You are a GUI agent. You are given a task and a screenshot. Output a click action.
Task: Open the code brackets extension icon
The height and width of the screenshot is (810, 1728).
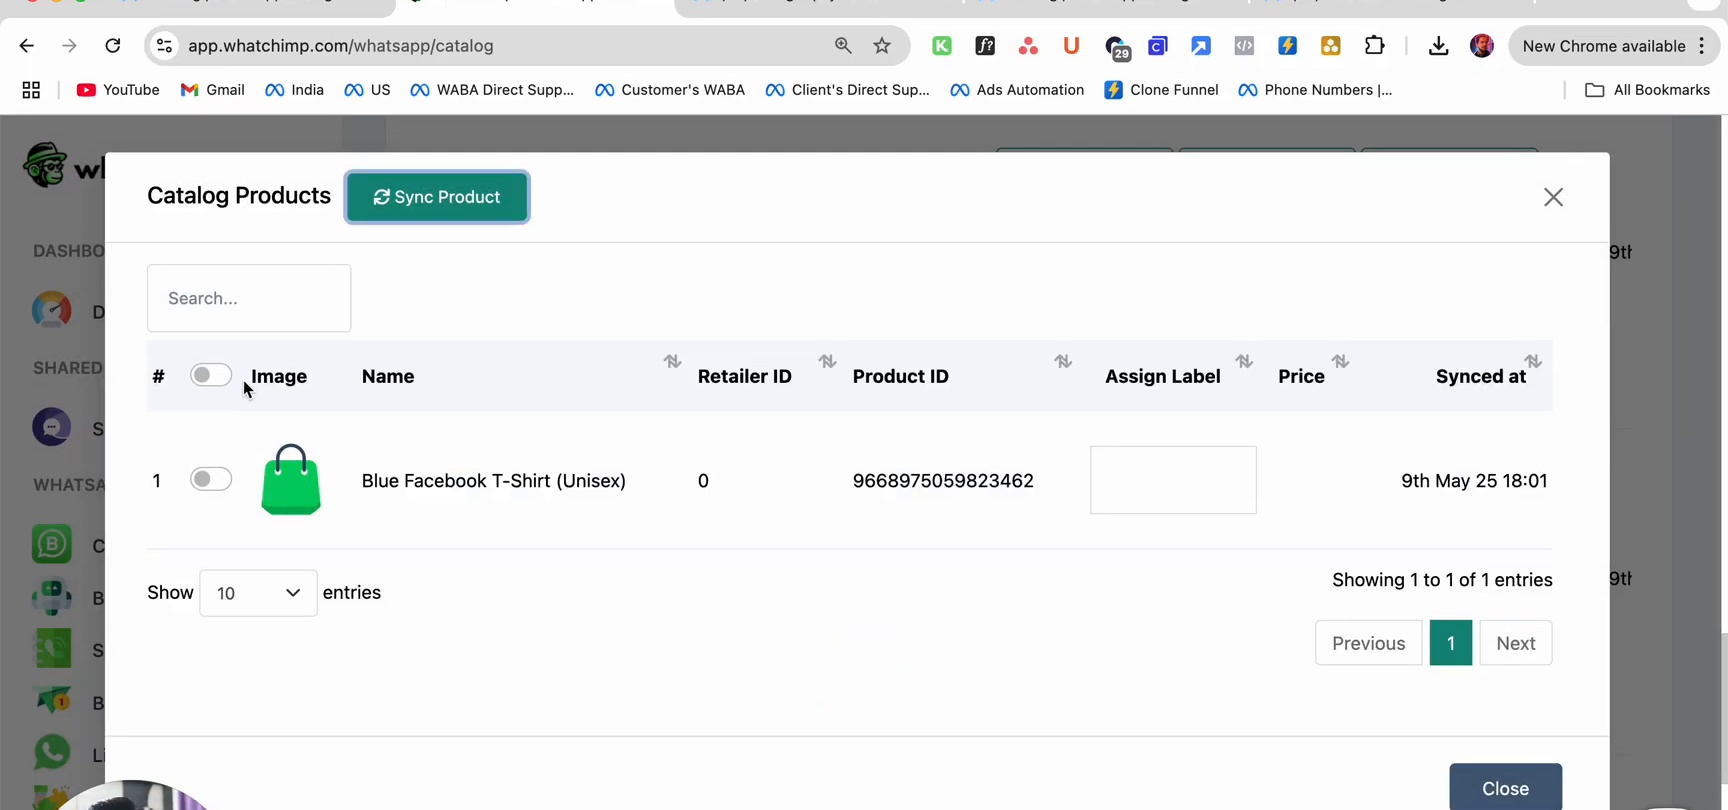point(1244,46)
